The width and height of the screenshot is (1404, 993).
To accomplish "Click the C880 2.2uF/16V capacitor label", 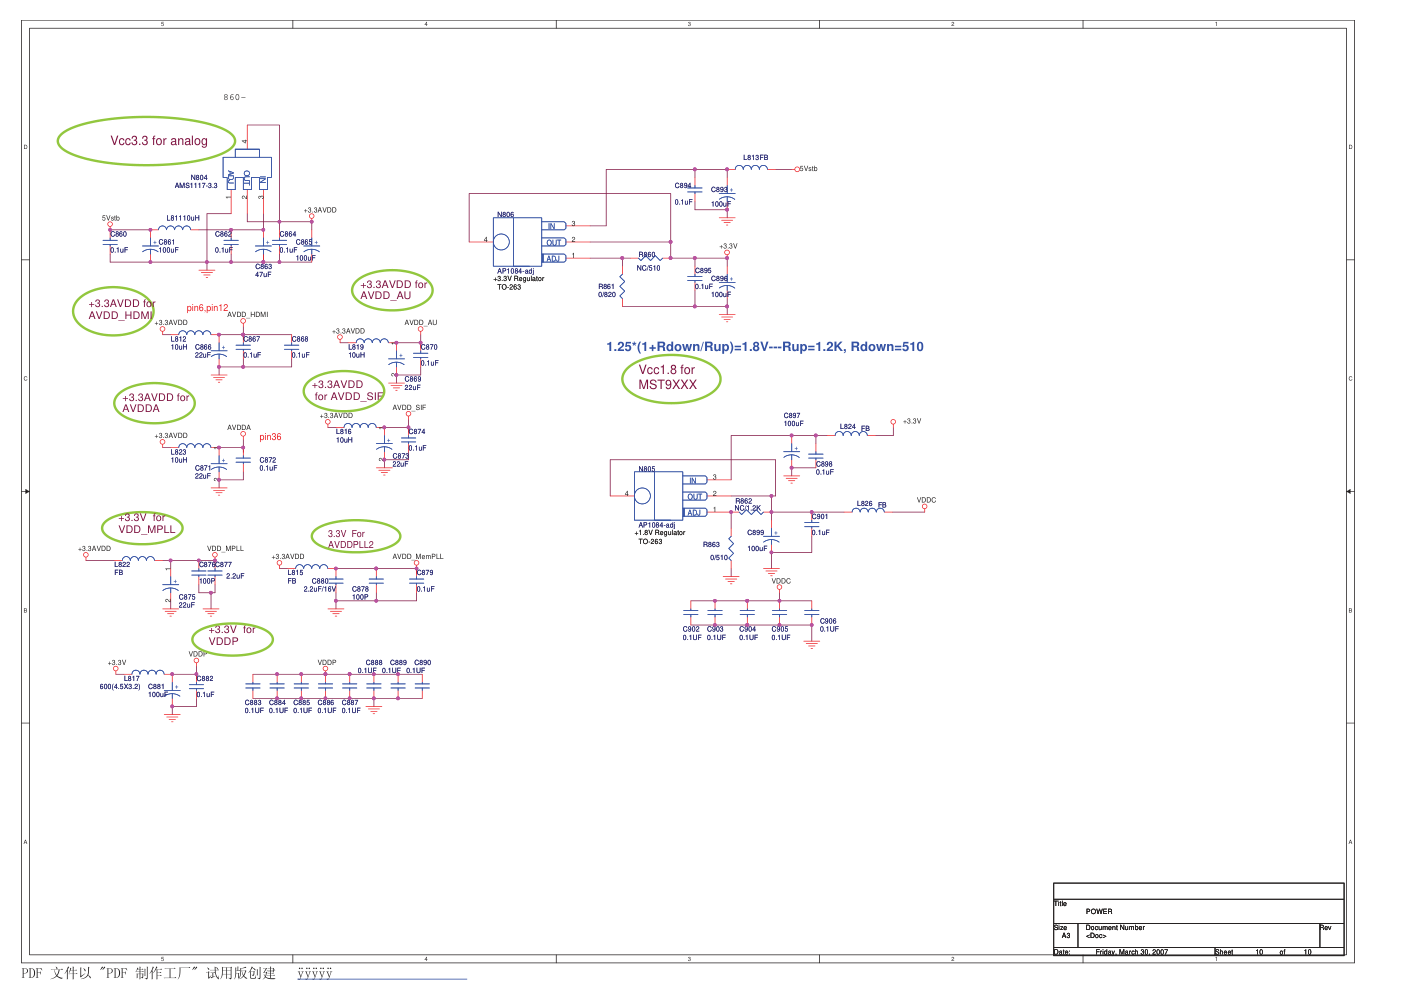I will [320, 585].
